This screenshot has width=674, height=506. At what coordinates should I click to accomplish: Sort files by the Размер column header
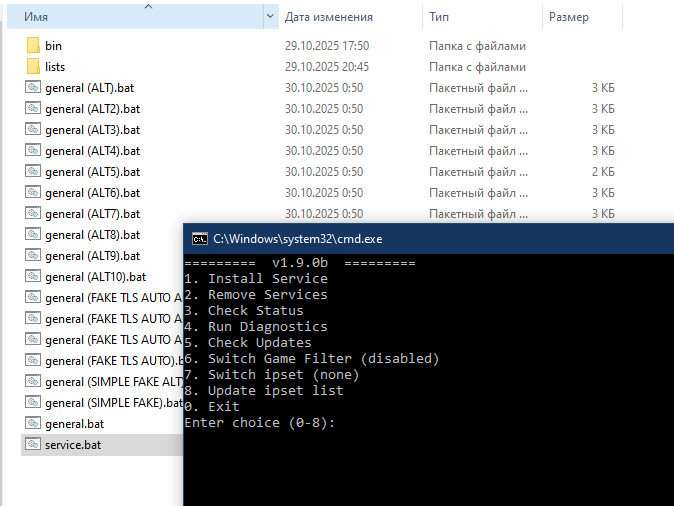pyautogui.click(x=582, y=17)
